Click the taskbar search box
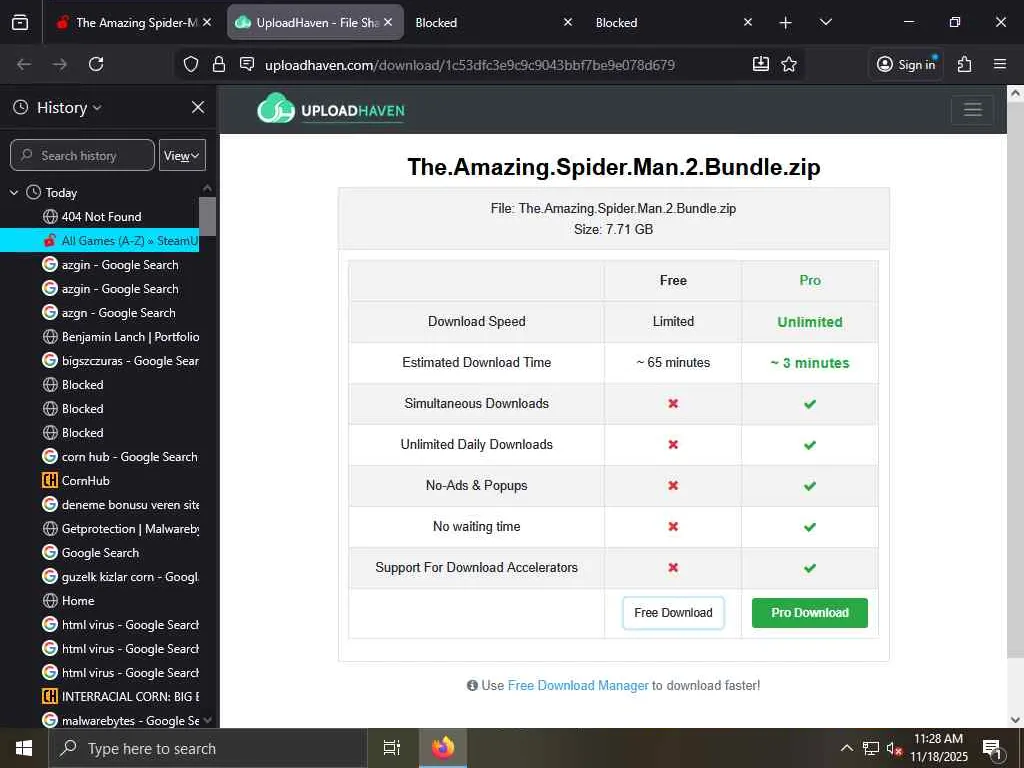 tap(208, 748)
